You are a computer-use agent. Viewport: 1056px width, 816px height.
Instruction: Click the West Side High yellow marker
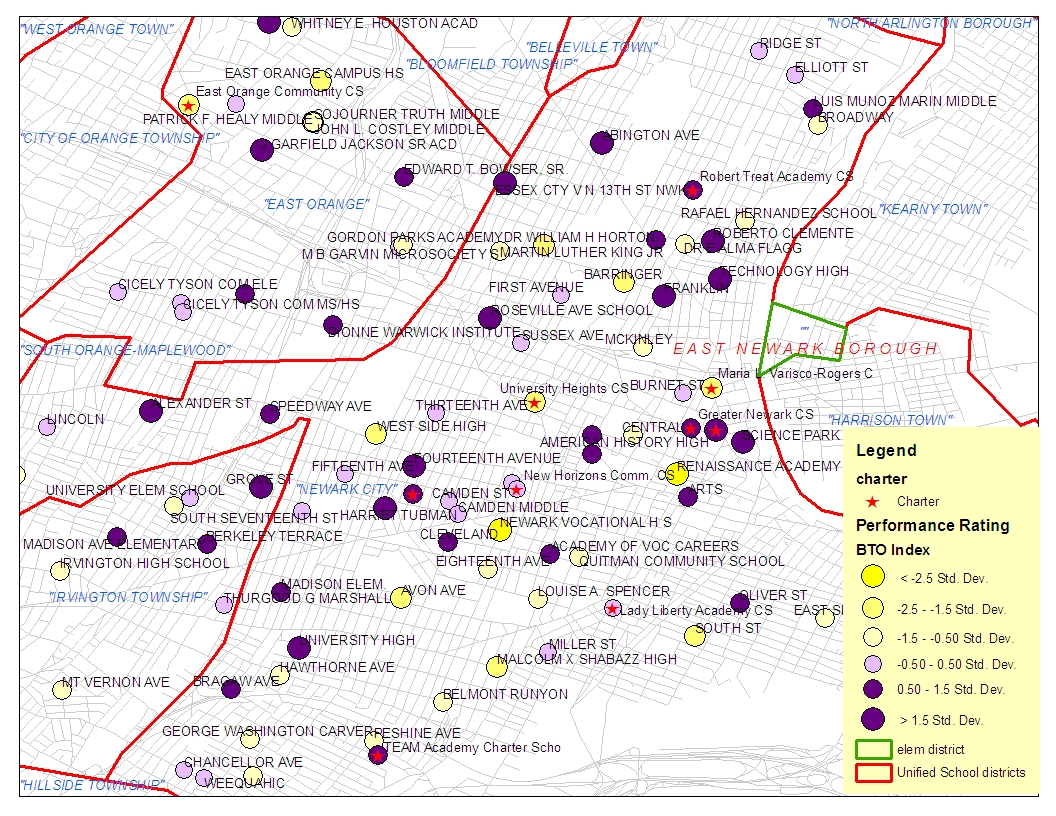click(376, 433)
